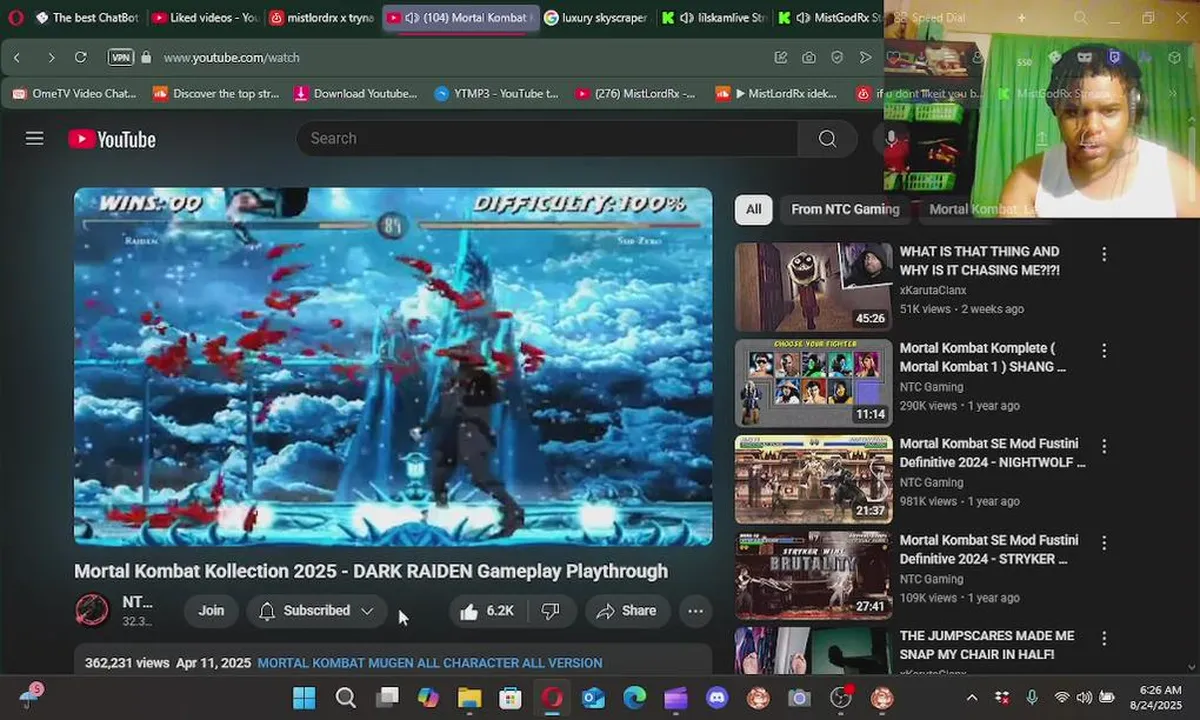Image resolution: width=1200 pixels, height=720 pixels.
Task: Open Outlook from the taskbar
Action: pyautogui.click(x=593, y=697)
